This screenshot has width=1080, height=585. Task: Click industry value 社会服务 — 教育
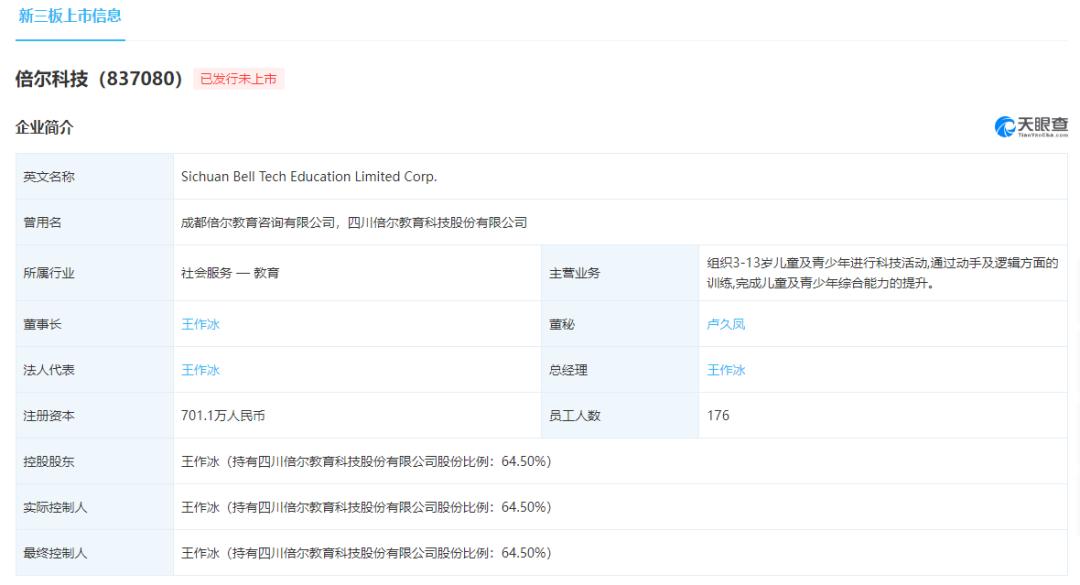[230, 273]
